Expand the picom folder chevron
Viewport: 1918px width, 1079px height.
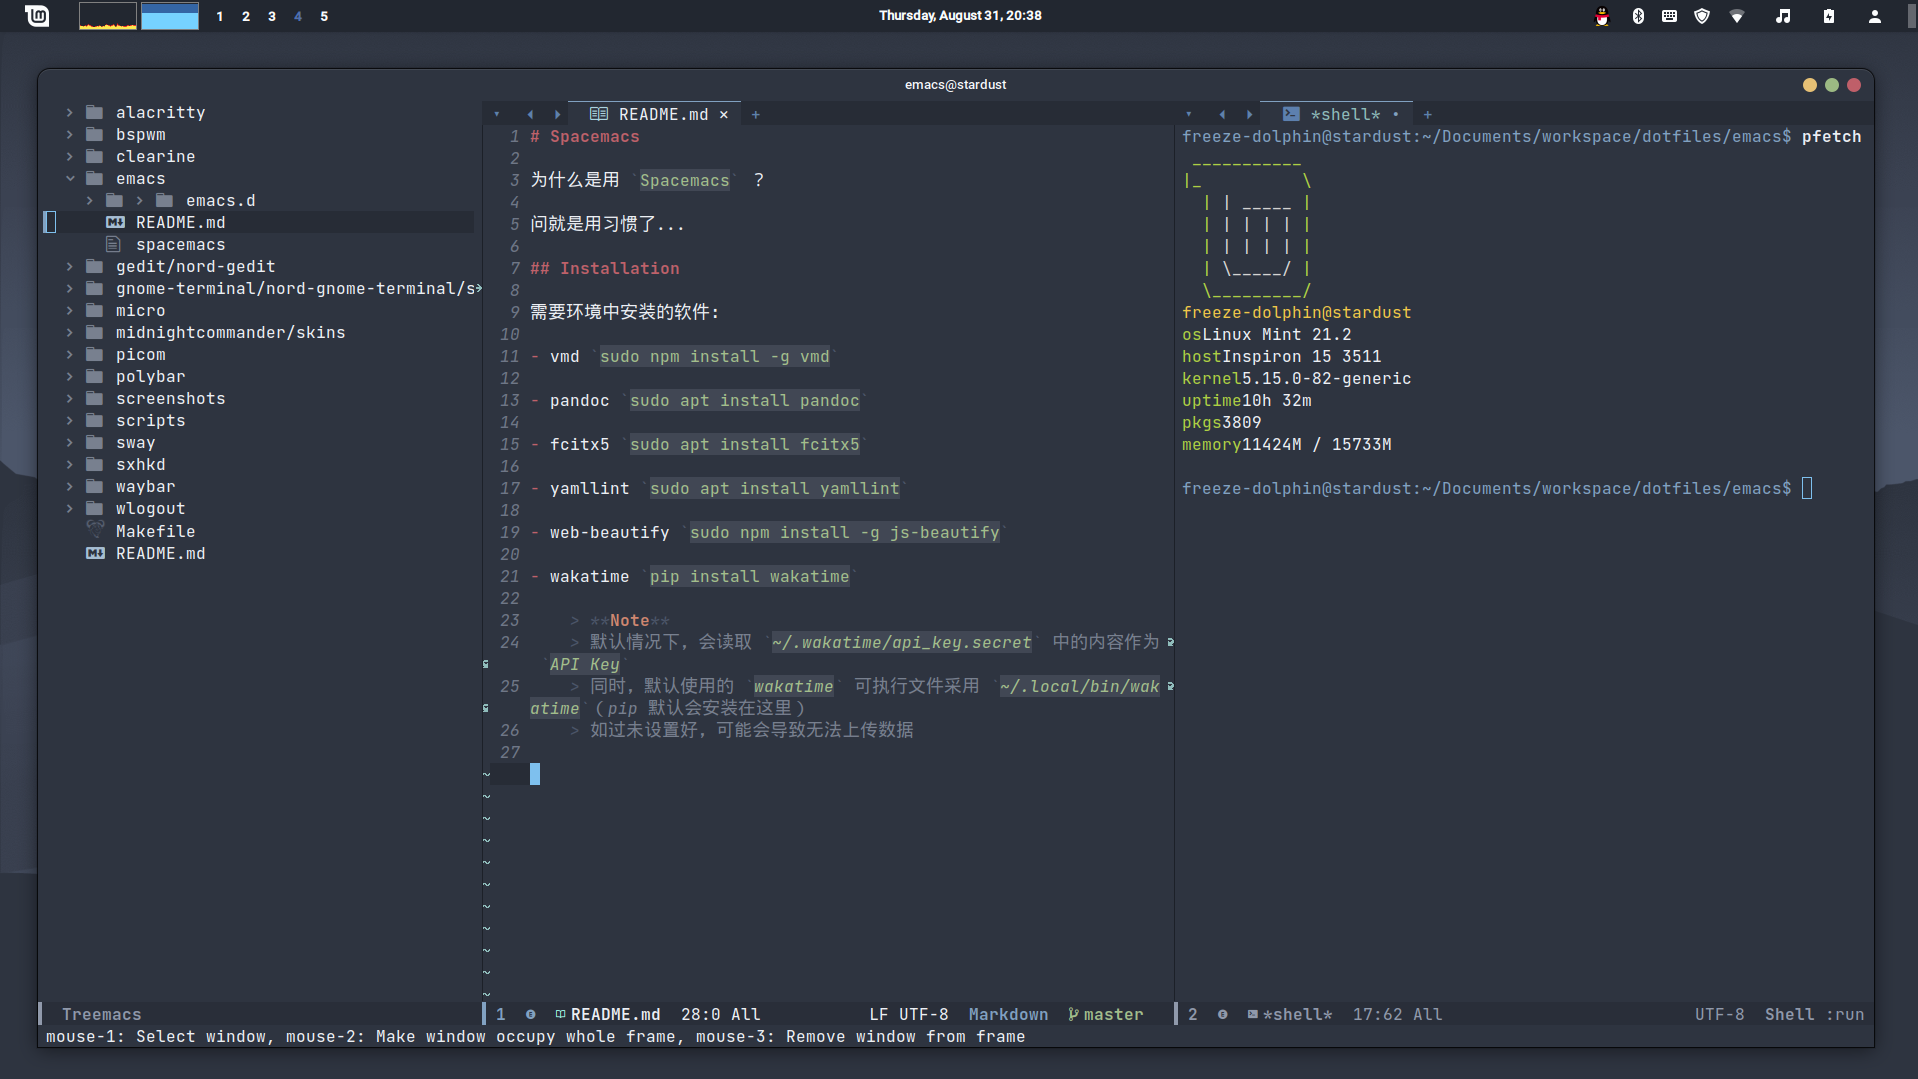point(69,354)
